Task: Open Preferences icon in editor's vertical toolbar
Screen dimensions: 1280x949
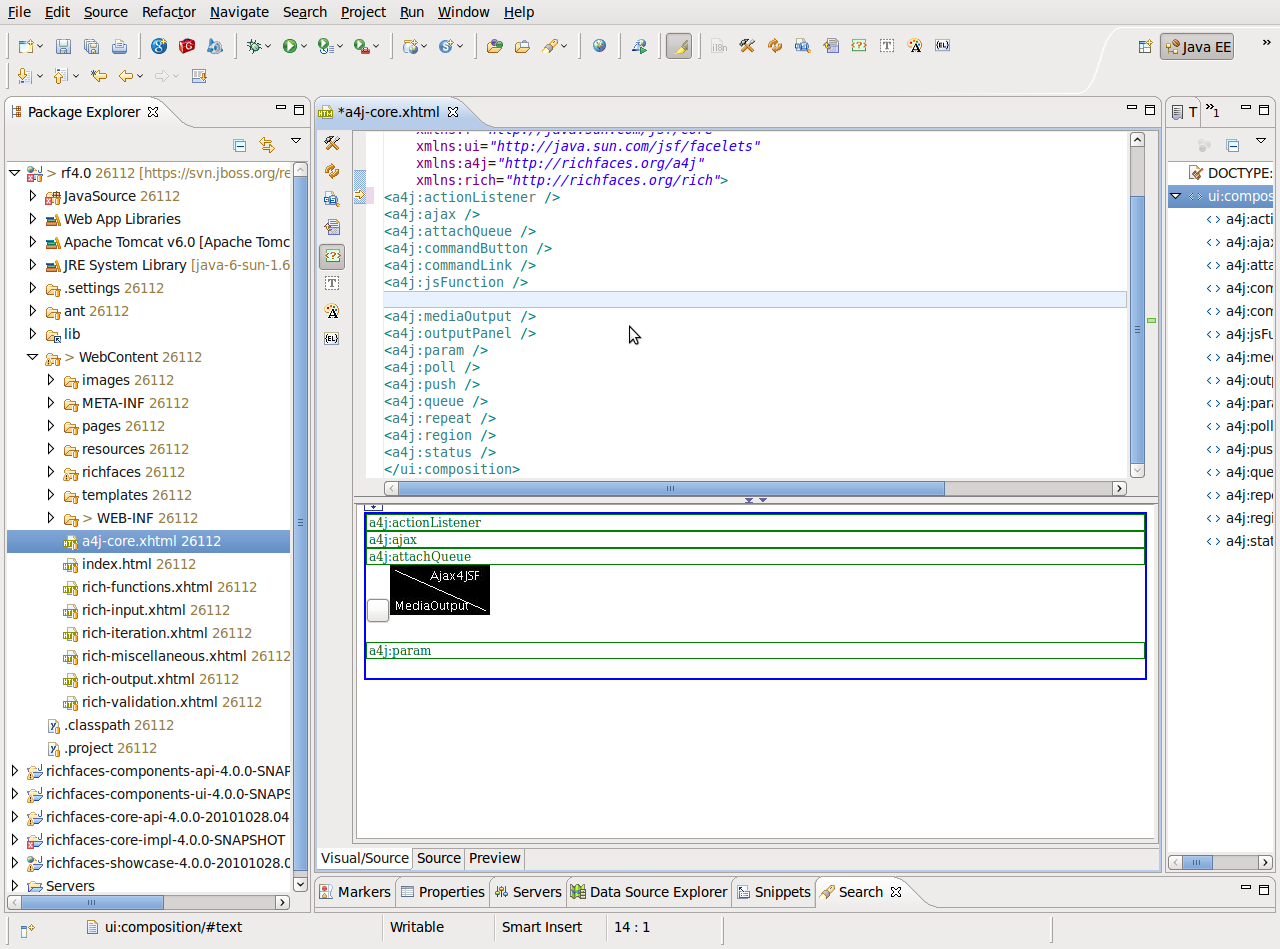Action: [x=332, y=144]
